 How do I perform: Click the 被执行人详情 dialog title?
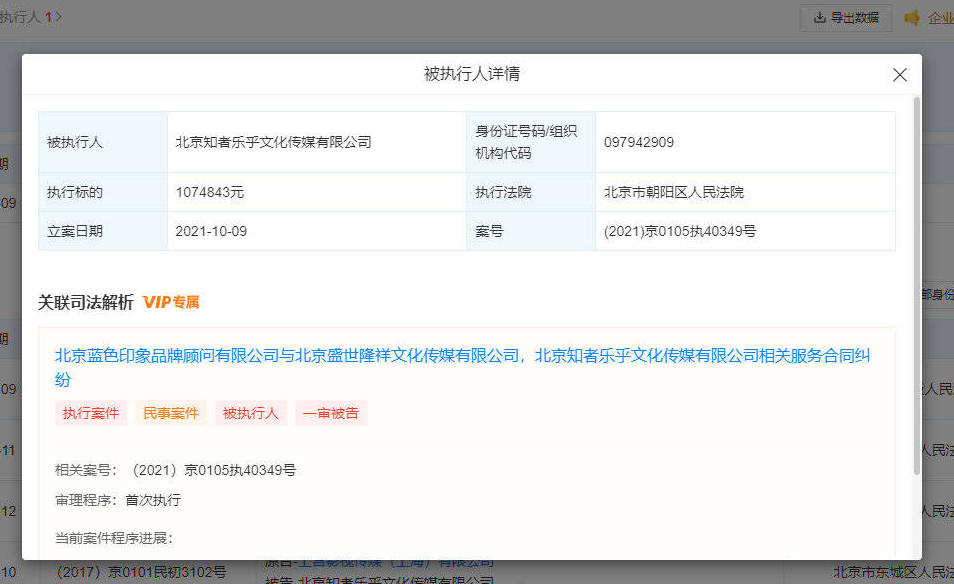pos(472,74)
